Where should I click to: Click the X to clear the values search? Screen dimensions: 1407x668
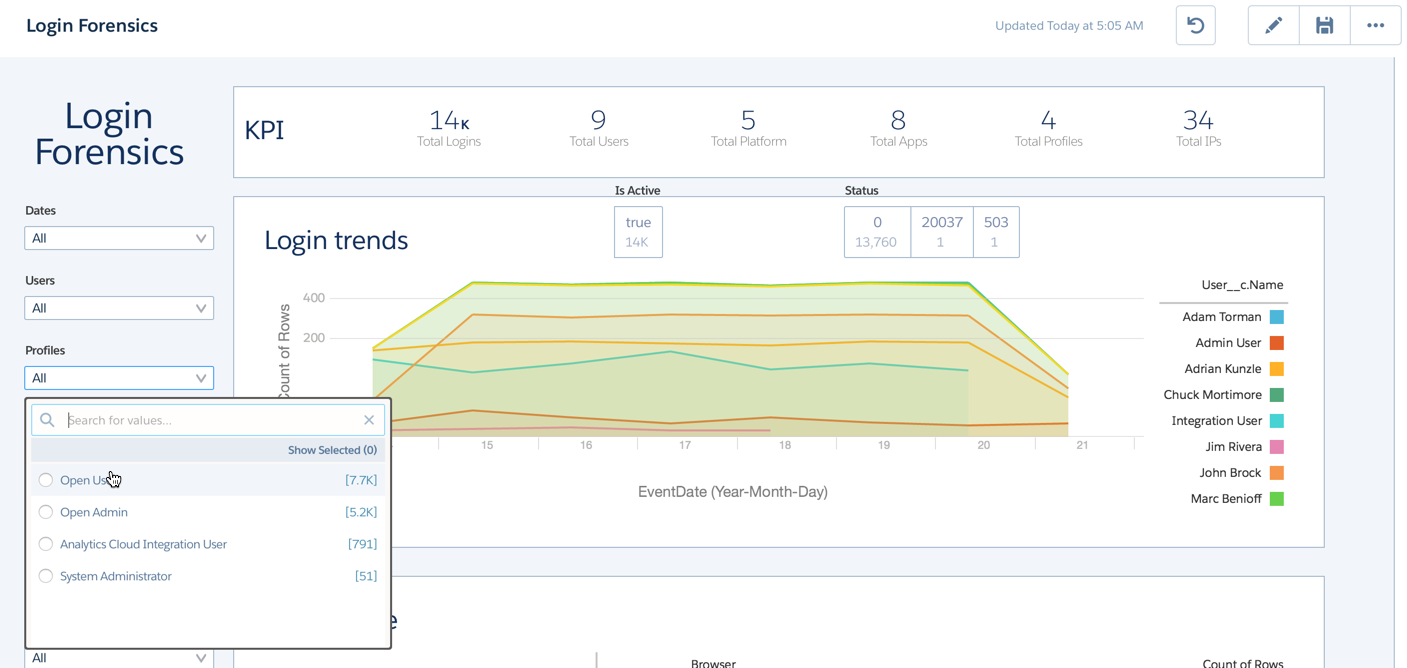(x=369, y=419)
